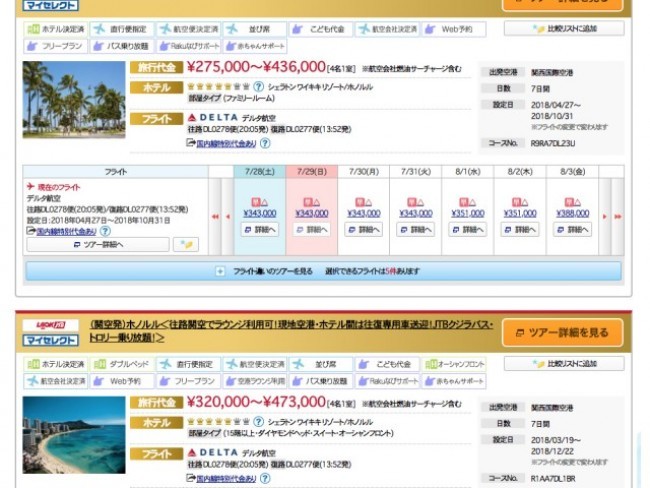Open 国内線特別代金あり link under first Delta flight
This screenshot has width=650, height=488.
click(x=226, y=143)
